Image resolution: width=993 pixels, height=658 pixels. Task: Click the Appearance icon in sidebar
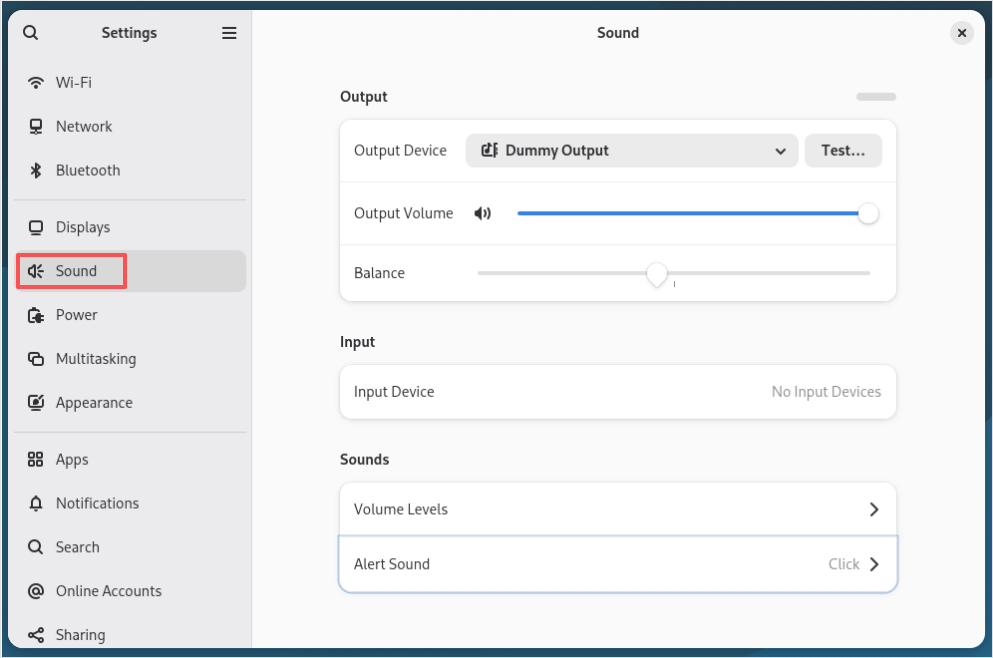[x=36, y=403]
